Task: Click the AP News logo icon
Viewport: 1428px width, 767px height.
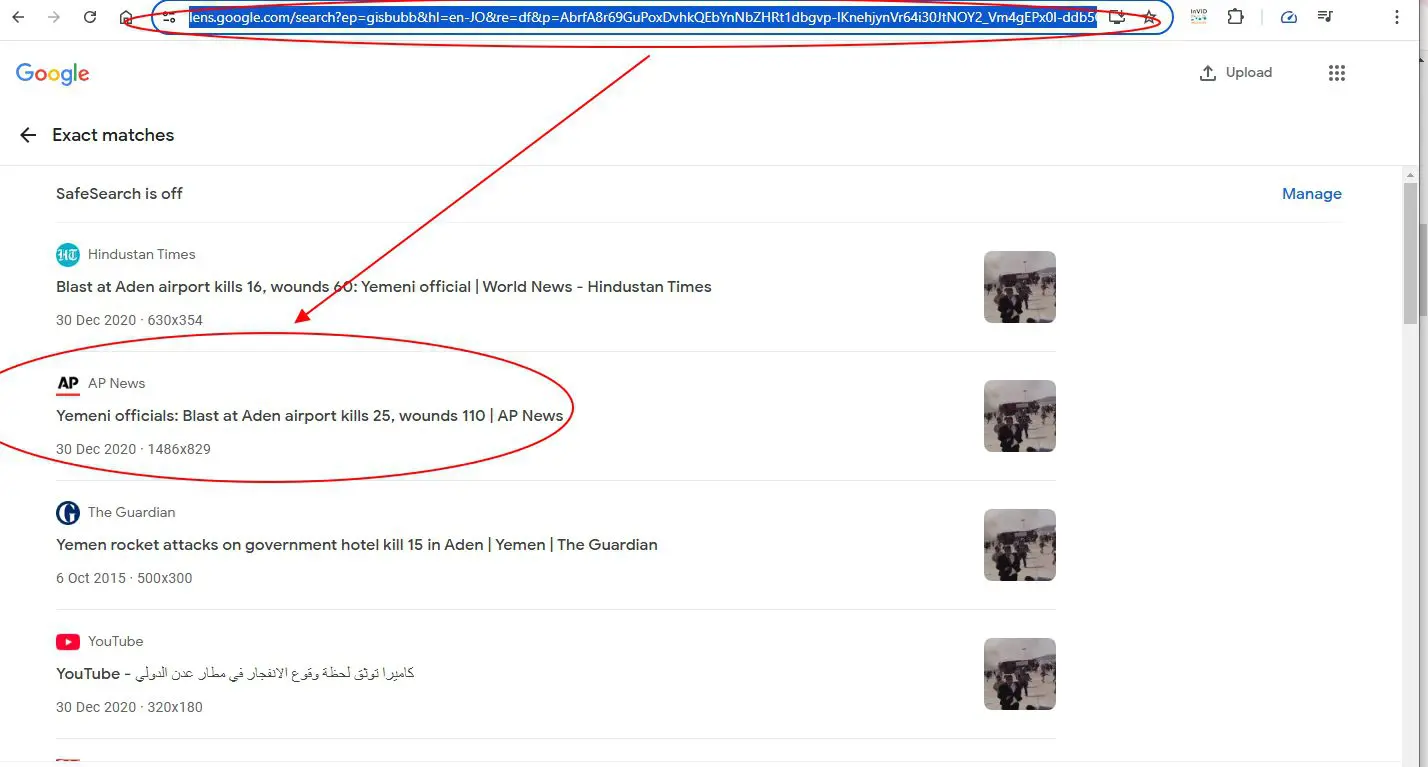Action: tap(68, 384)
